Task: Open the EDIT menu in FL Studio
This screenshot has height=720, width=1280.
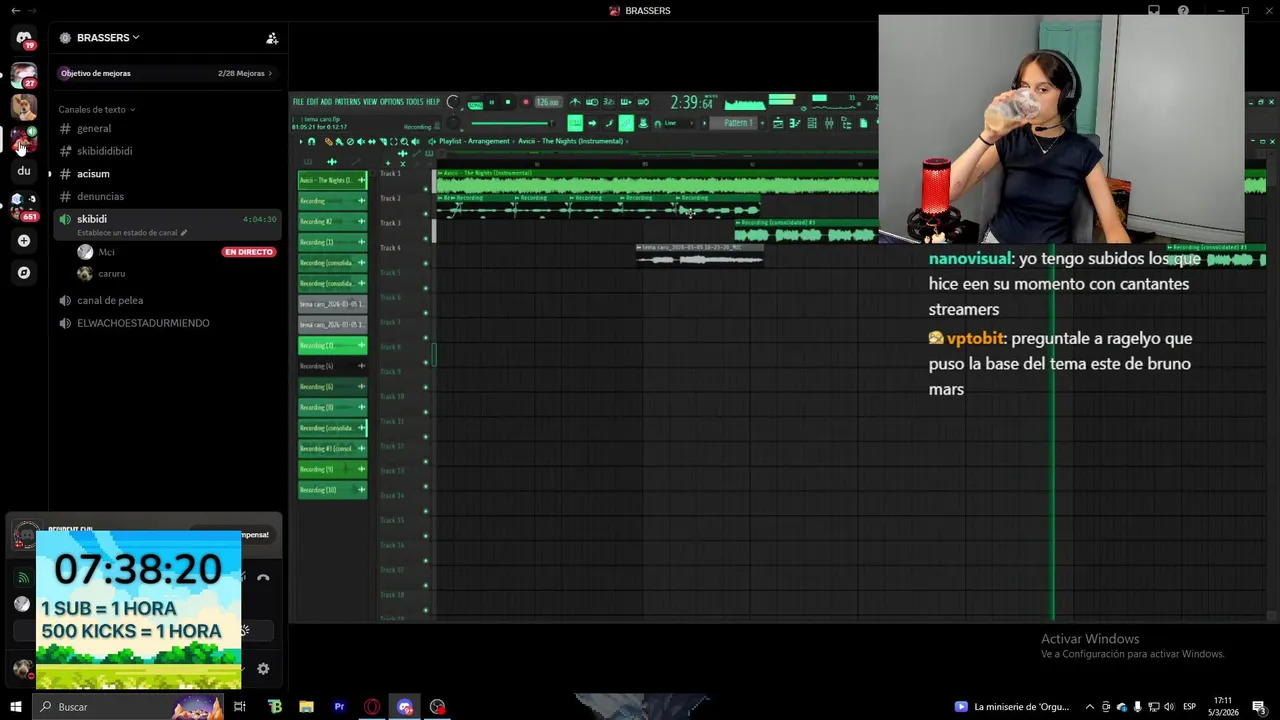Action: [x=313, y=102]
